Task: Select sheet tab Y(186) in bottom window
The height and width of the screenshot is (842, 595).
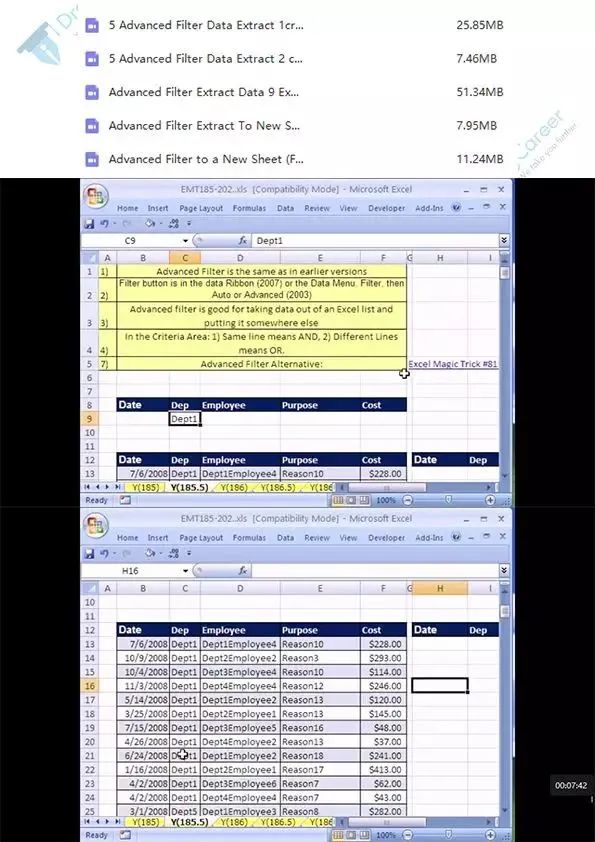Action: click(234, 822)
